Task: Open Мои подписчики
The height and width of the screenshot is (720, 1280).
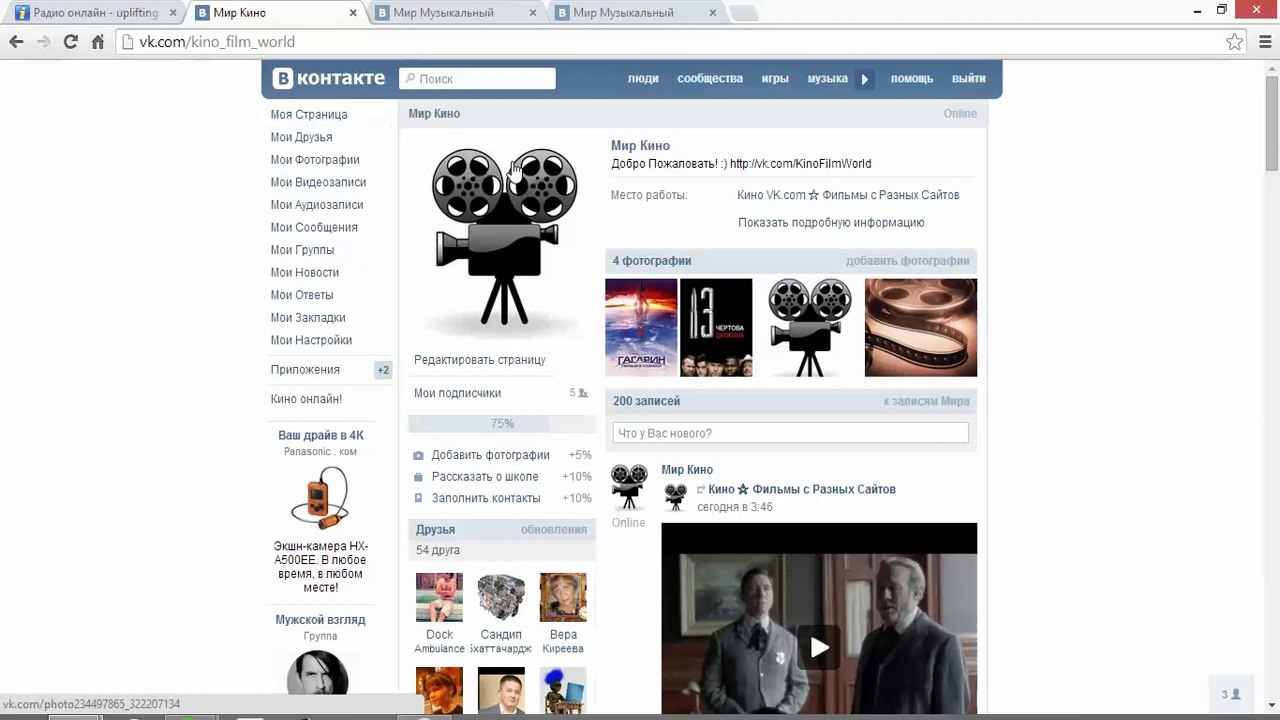Action: pyautogui.click(x=458, y=393)
